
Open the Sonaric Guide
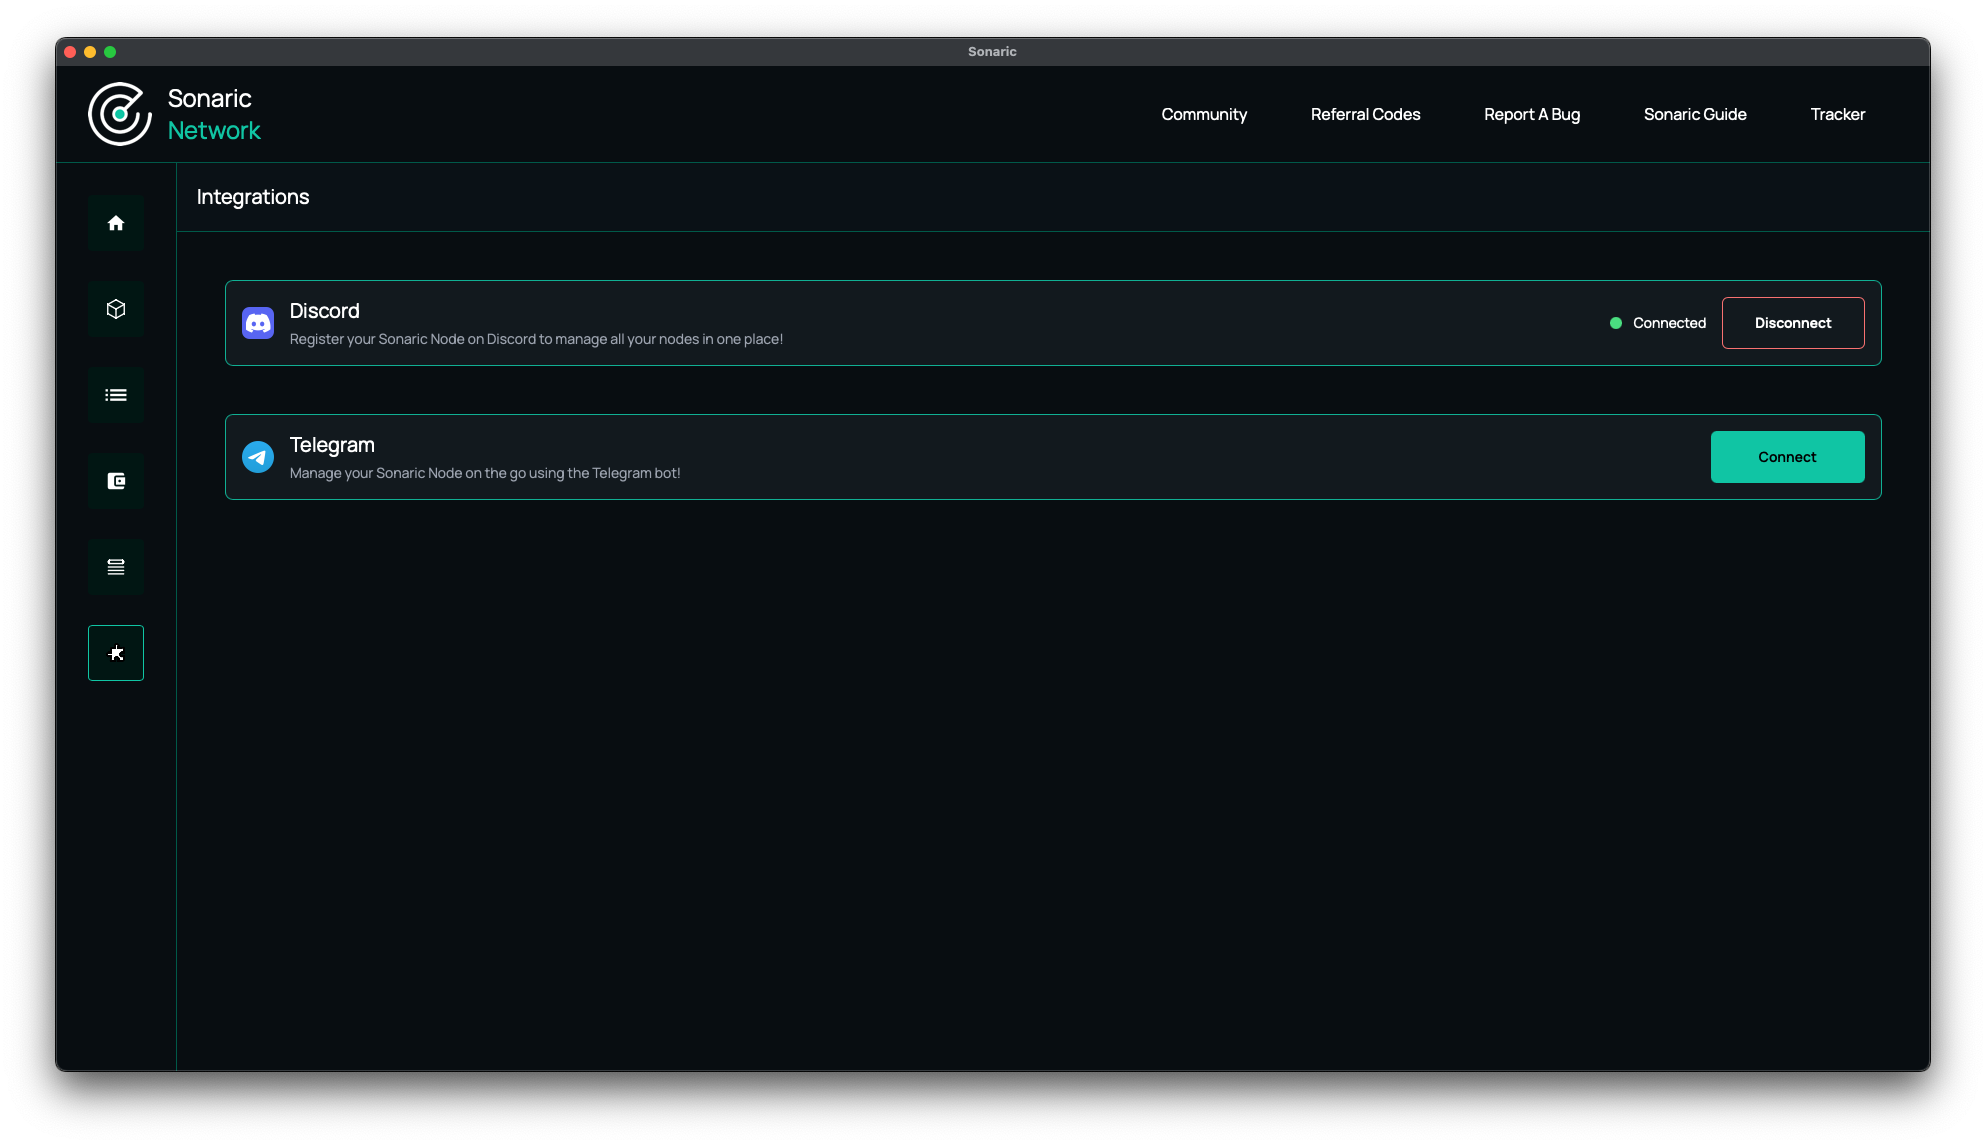point(1695,114)
